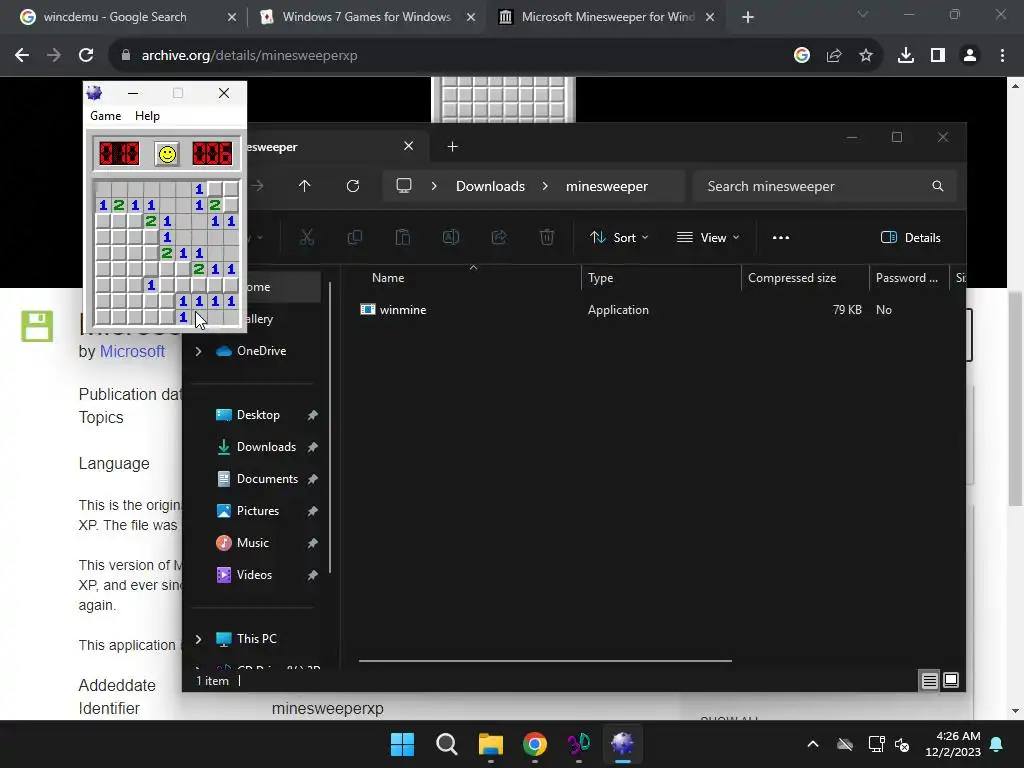This screenshot has width=1024, height=768.
Task: Click the Up arrow in File Explorer
Action: point(304,186)
